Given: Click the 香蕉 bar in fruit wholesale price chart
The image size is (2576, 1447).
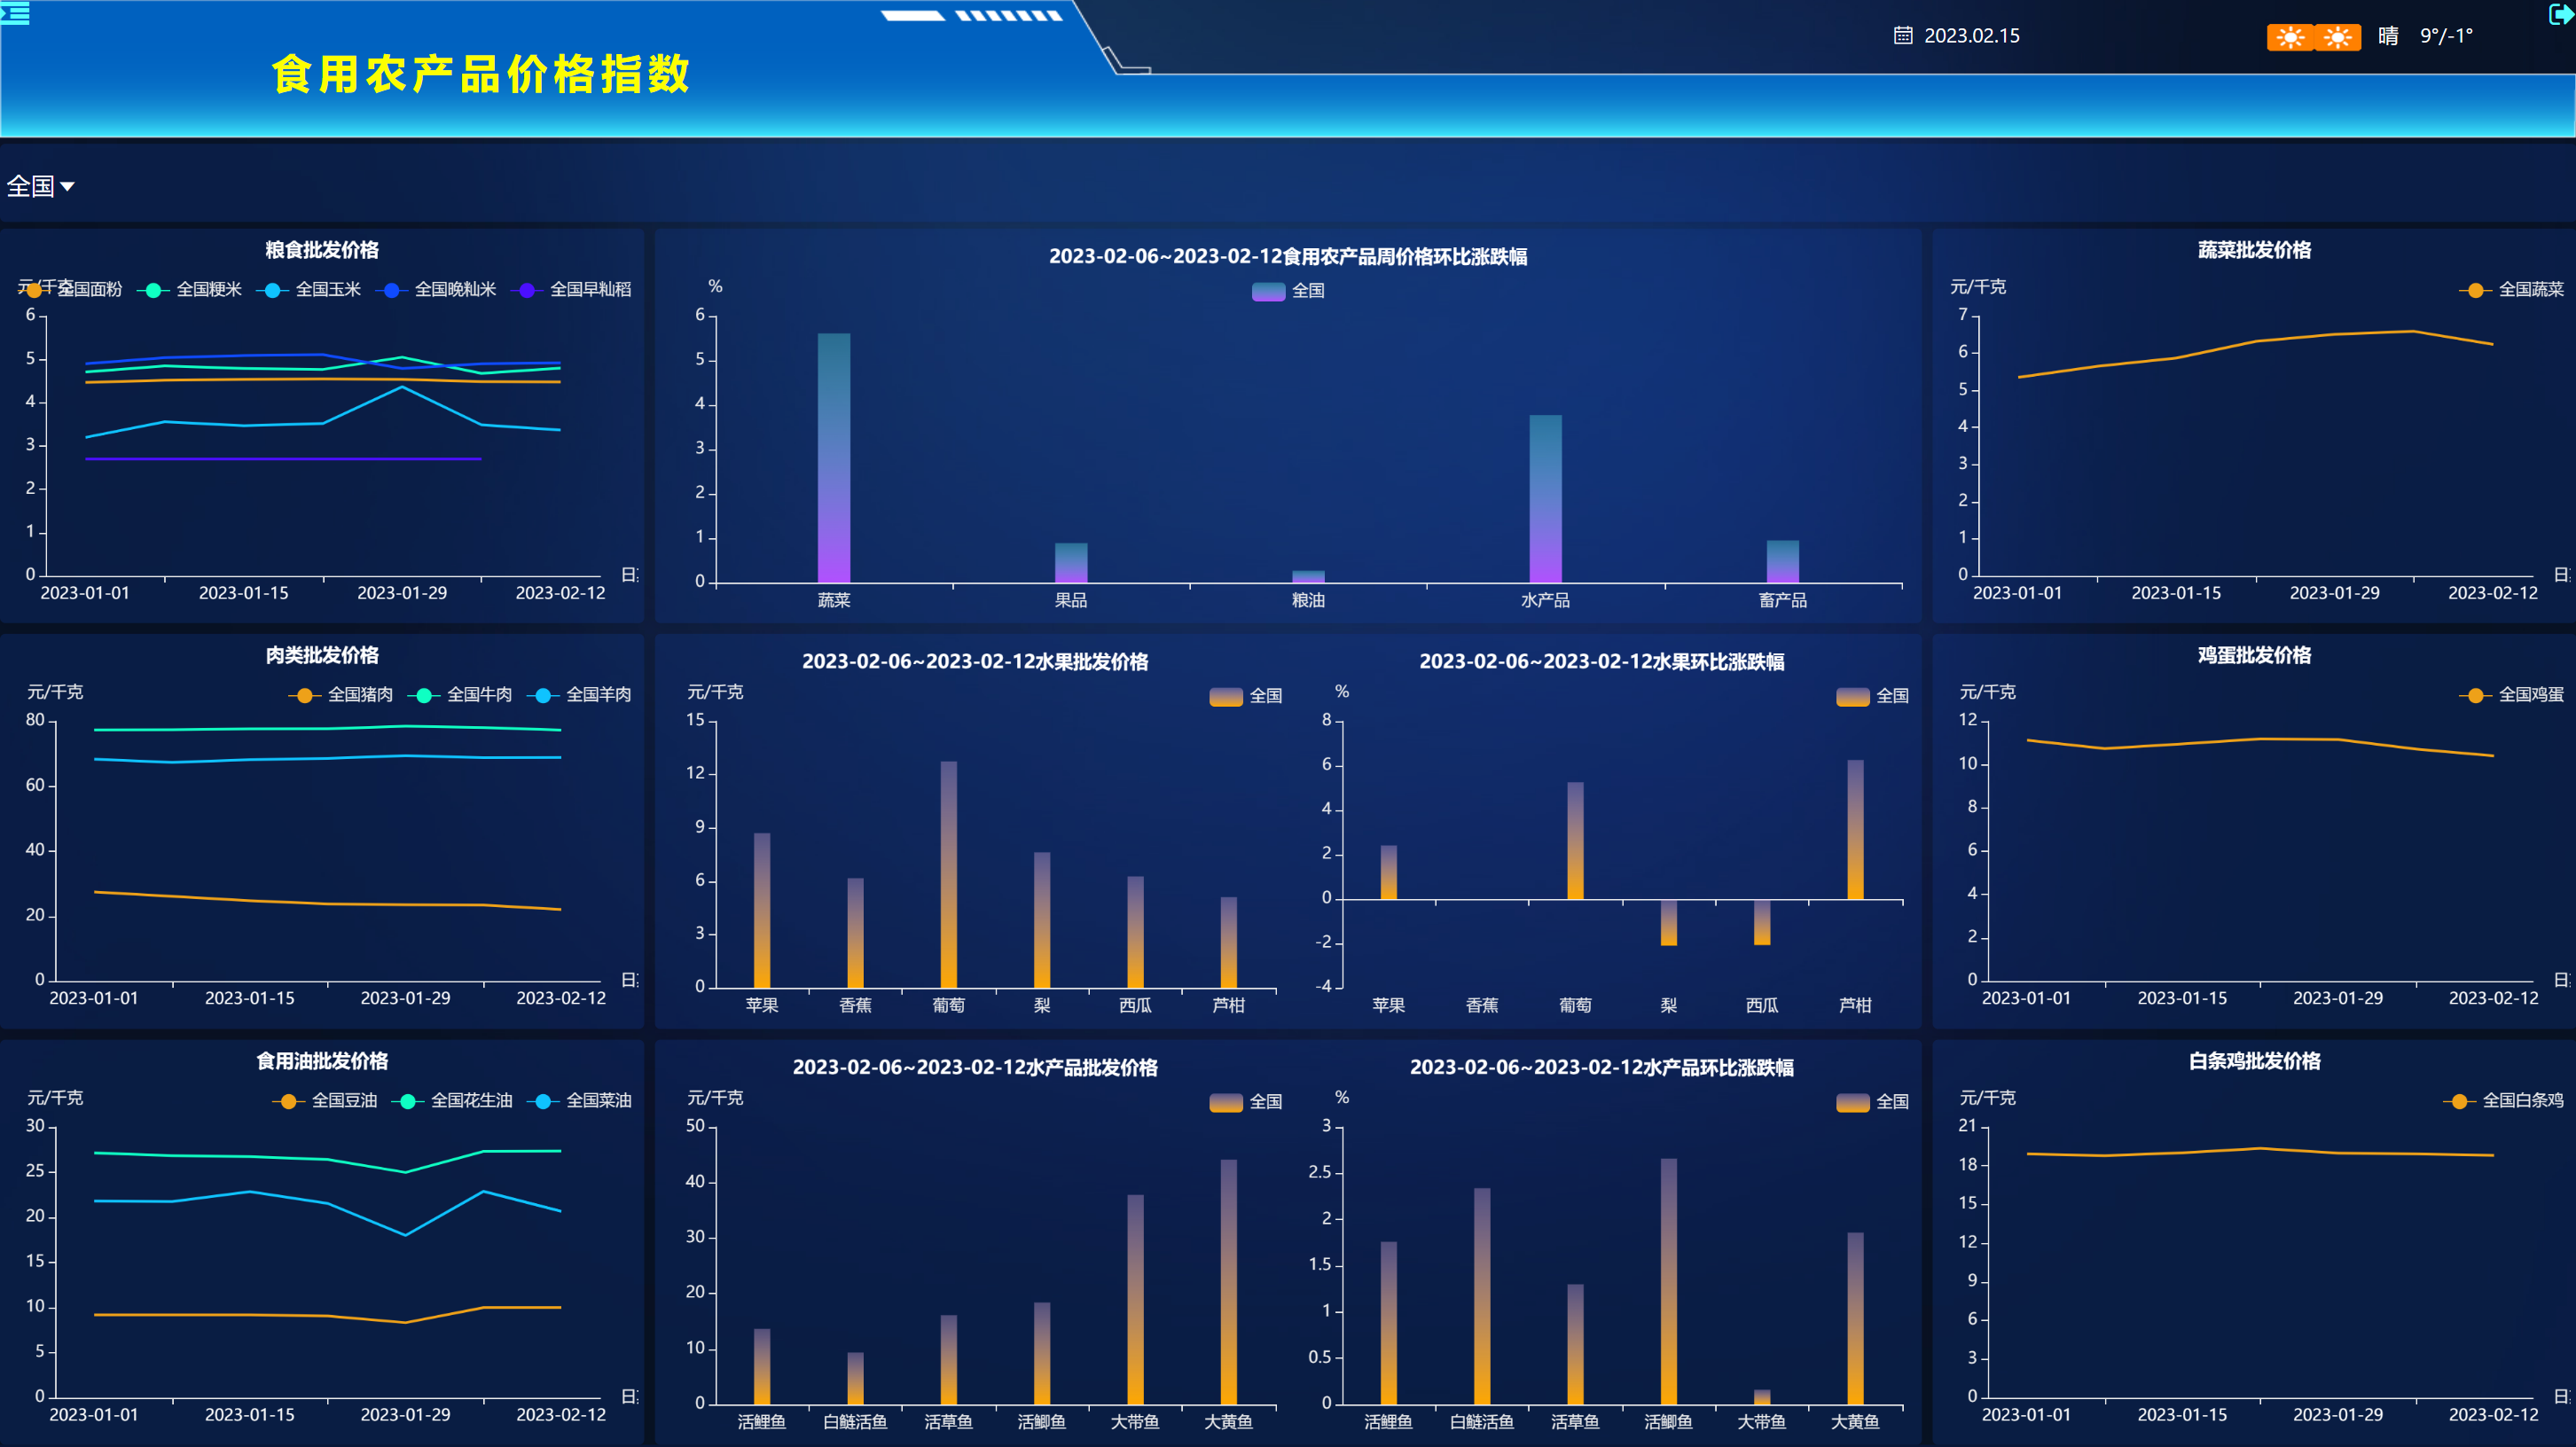Looking at the screenshot, I should (855, 933).
